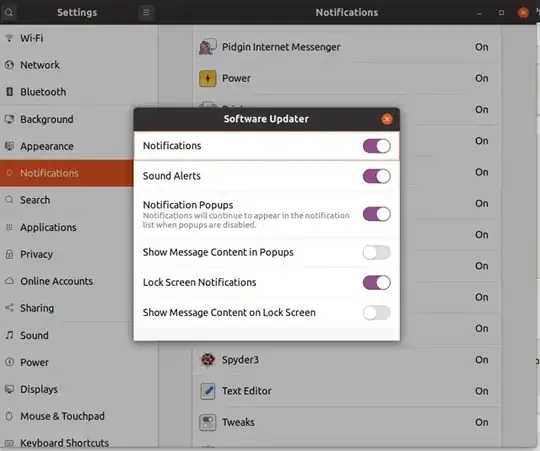The width and height of the screenshot is (540, 451).
Task: Enable Show Message Content in Popups
Action: coord(376,253)
